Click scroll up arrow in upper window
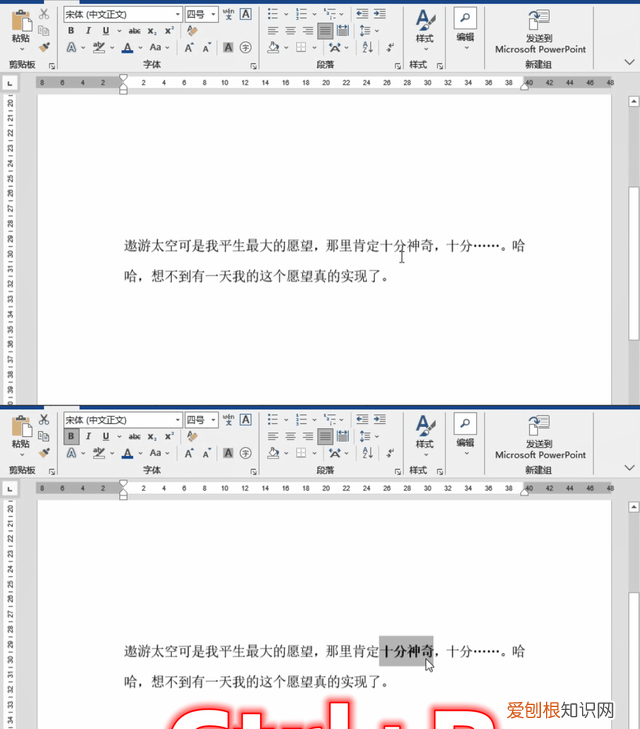 [633, 101]
